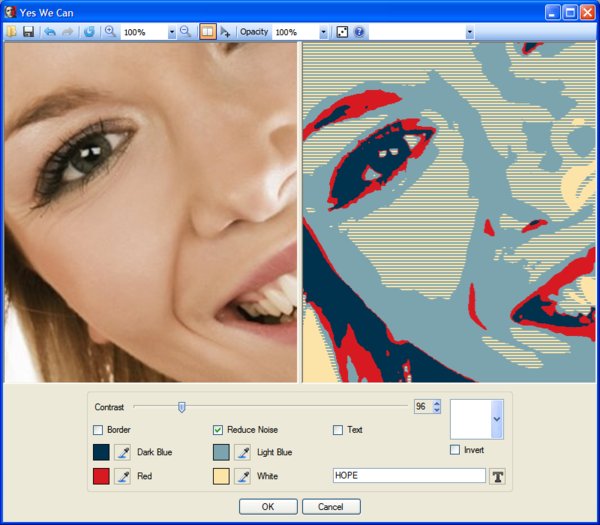Open the zoom percentage dropdown
The image size is (600, 525).
point(172,32)
